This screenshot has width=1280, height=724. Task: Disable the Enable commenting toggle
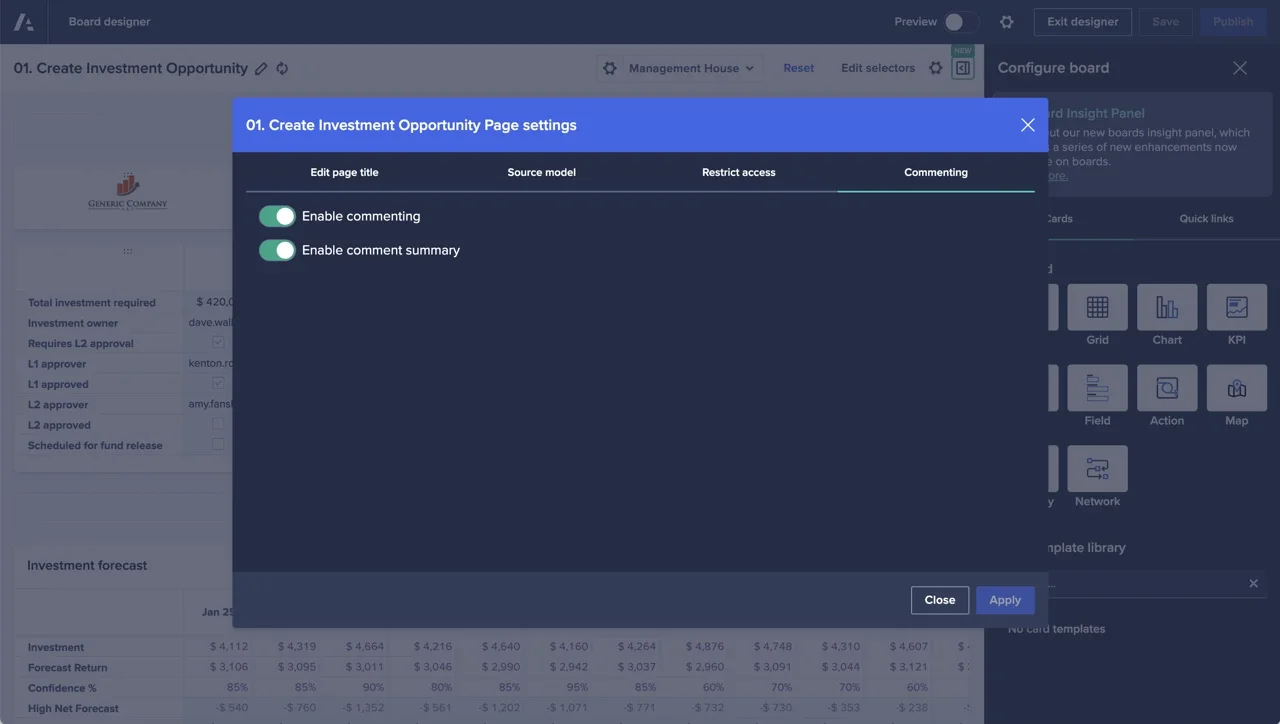[x=277, y=216]
